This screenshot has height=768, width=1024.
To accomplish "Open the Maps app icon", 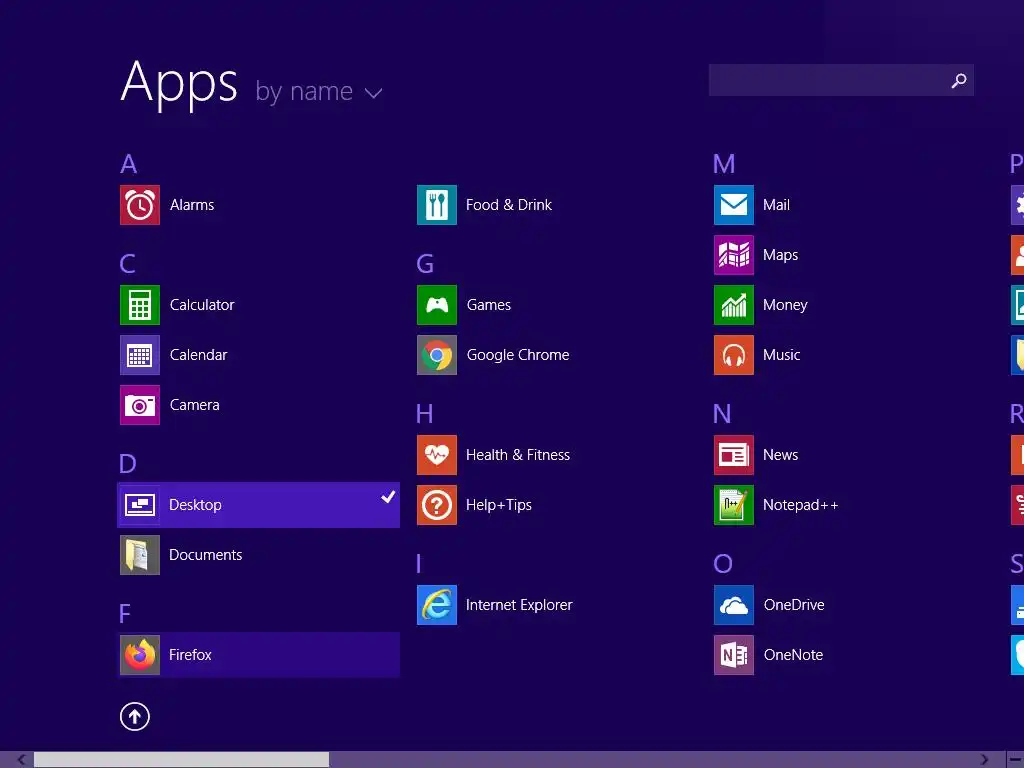I will [x=734, y=255].
